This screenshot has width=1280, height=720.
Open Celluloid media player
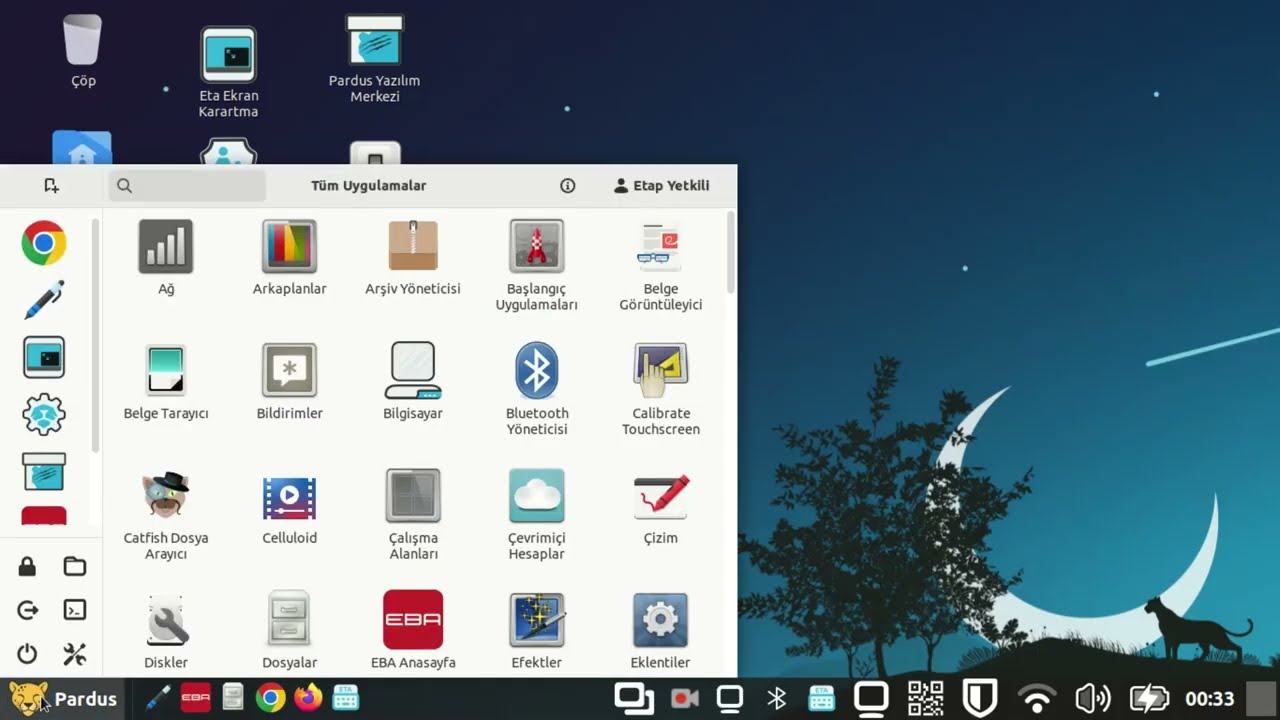pos(289,508)
